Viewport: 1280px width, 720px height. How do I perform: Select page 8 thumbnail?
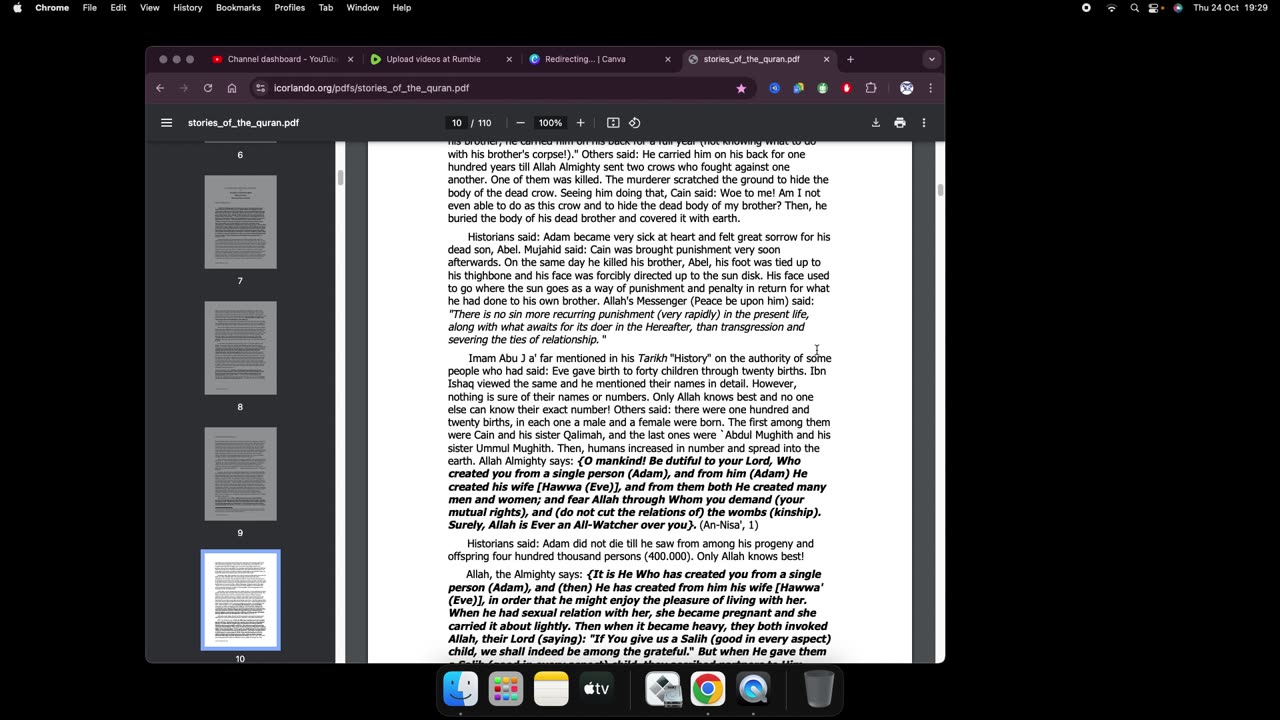[x=240, y=348]
